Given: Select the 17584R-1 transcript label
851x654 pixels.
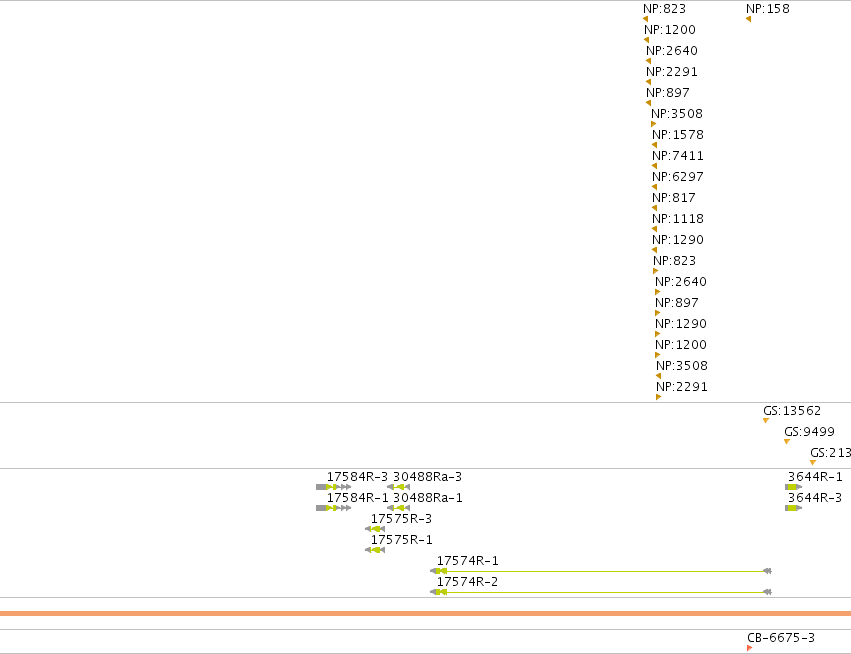Looking at the screenshot, I should (x=357, y=498).
